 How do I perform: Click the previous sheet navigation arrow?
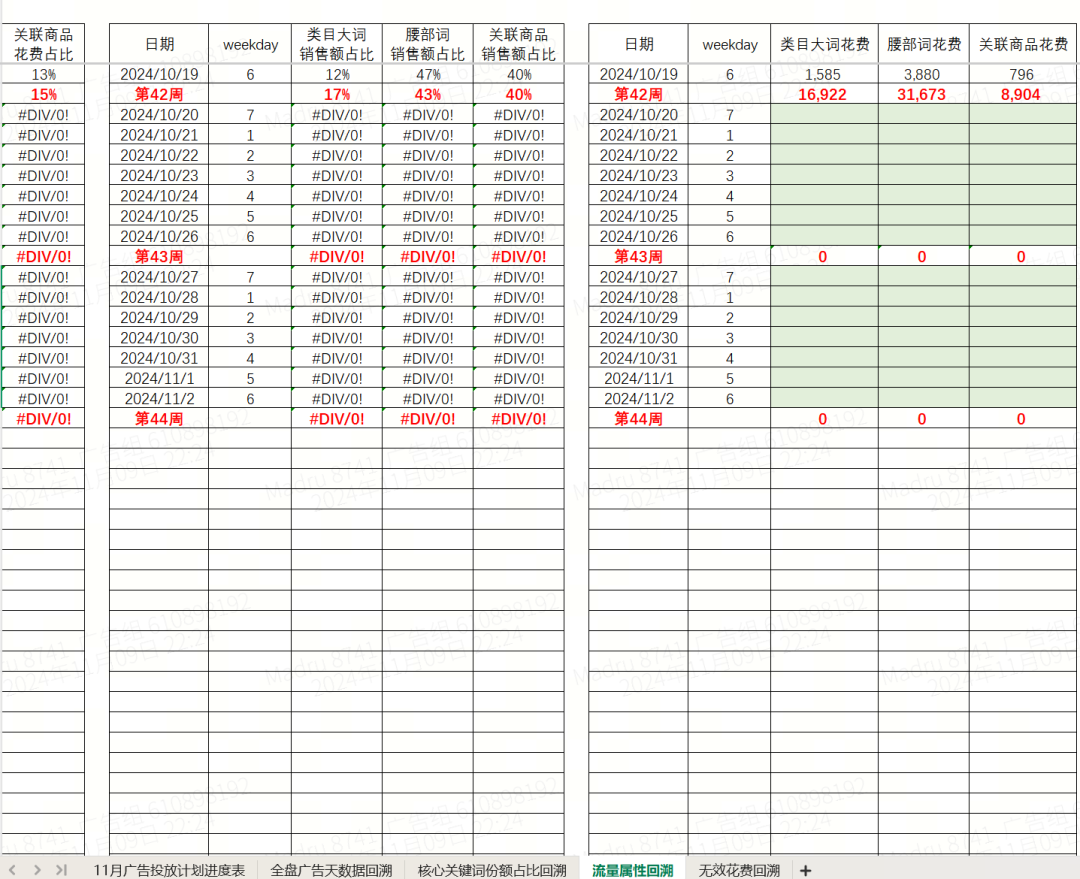coord(13,870)
